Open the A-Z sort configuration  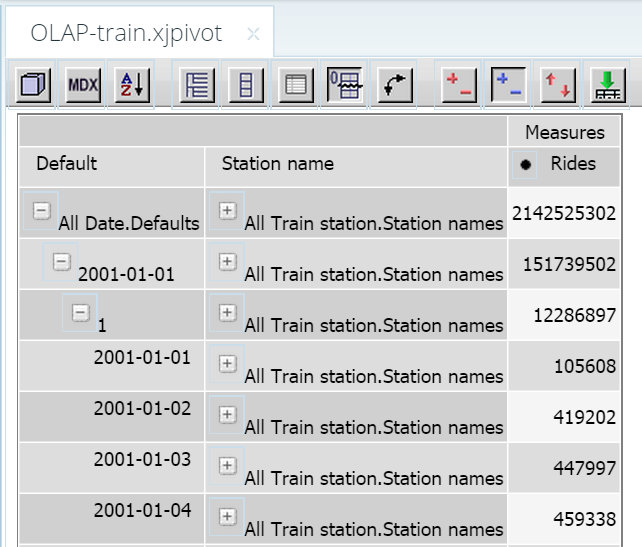(x=132, y=85)
